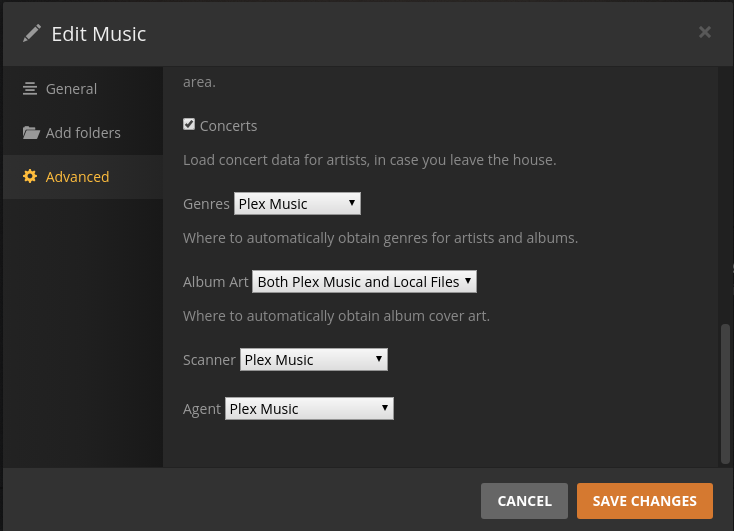Click the Album Art field label

click(x=215, y=282)
